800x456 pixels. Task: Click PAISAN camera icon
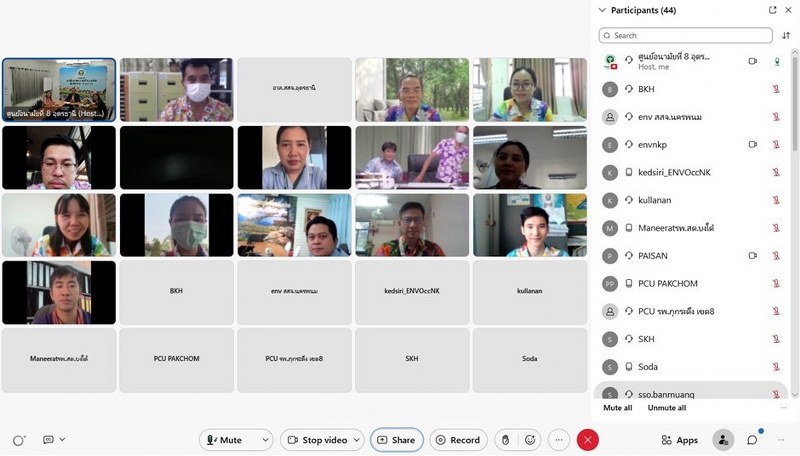click(x=753, y=256)
